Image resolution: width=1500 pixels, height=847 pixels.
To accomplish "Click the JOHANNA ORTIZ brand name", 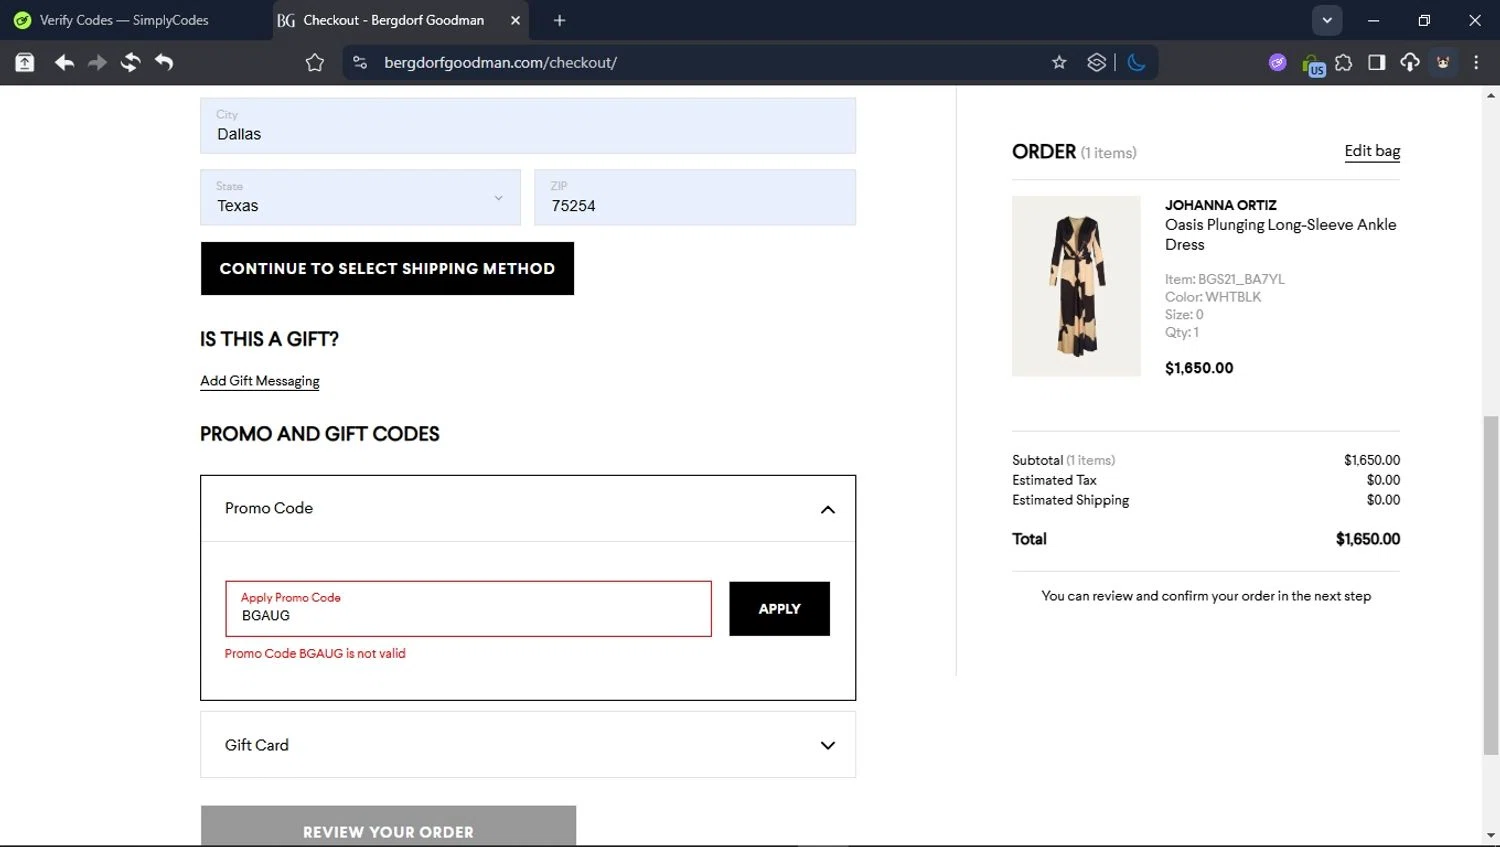I will tap(1220, 205).
